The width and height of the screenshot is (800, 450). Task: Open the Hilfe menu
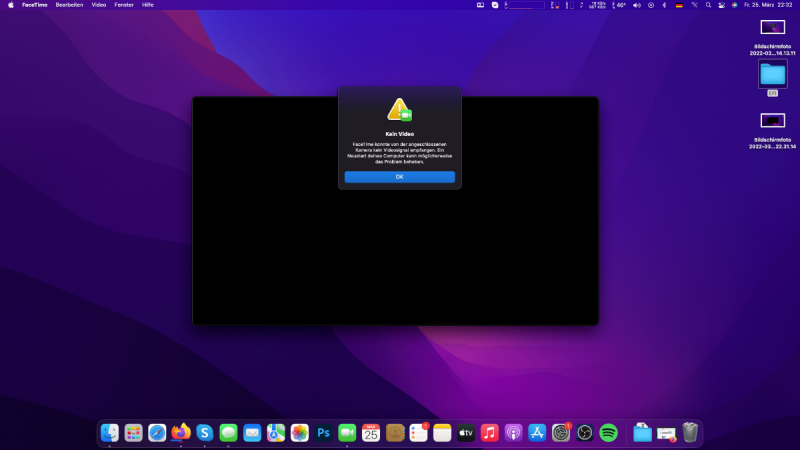148,5
